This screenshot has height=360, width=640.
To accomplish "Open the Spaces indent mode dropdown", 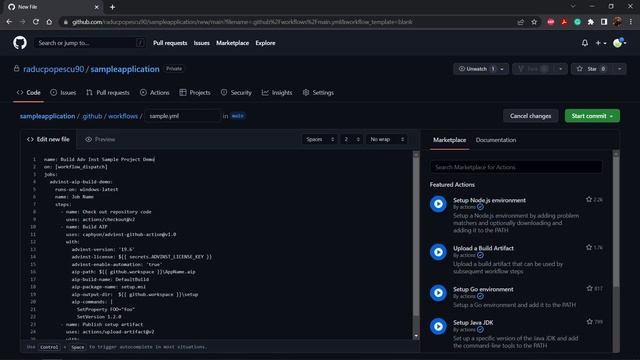I will tap(320, 140).
